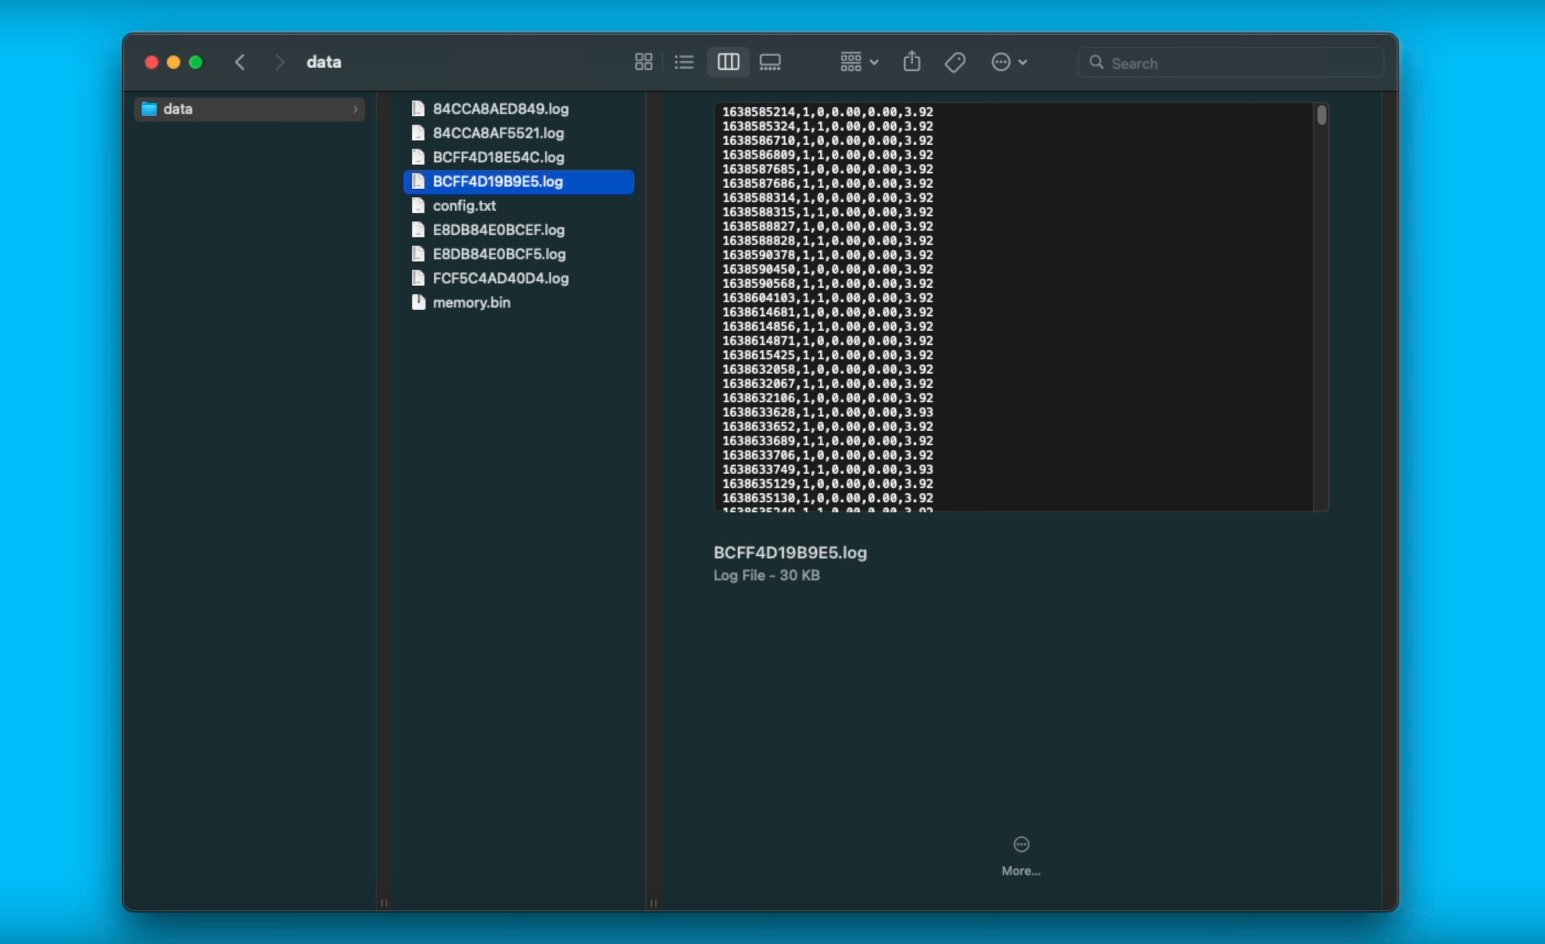
Task: Click the log file preview thumbnail
Action: pos(1021,307)
